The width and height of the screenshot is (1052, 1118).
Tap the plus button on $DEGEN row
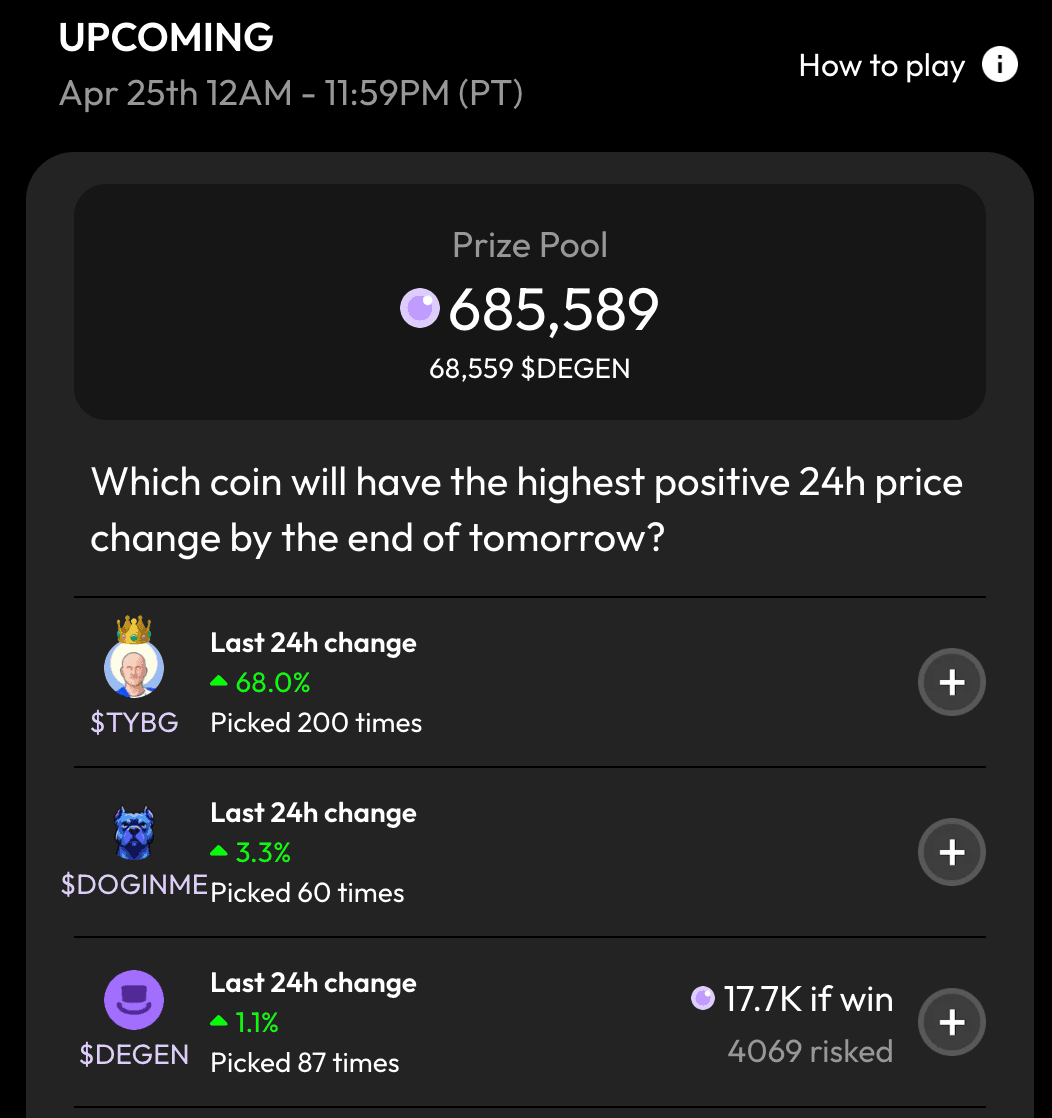952,1023
